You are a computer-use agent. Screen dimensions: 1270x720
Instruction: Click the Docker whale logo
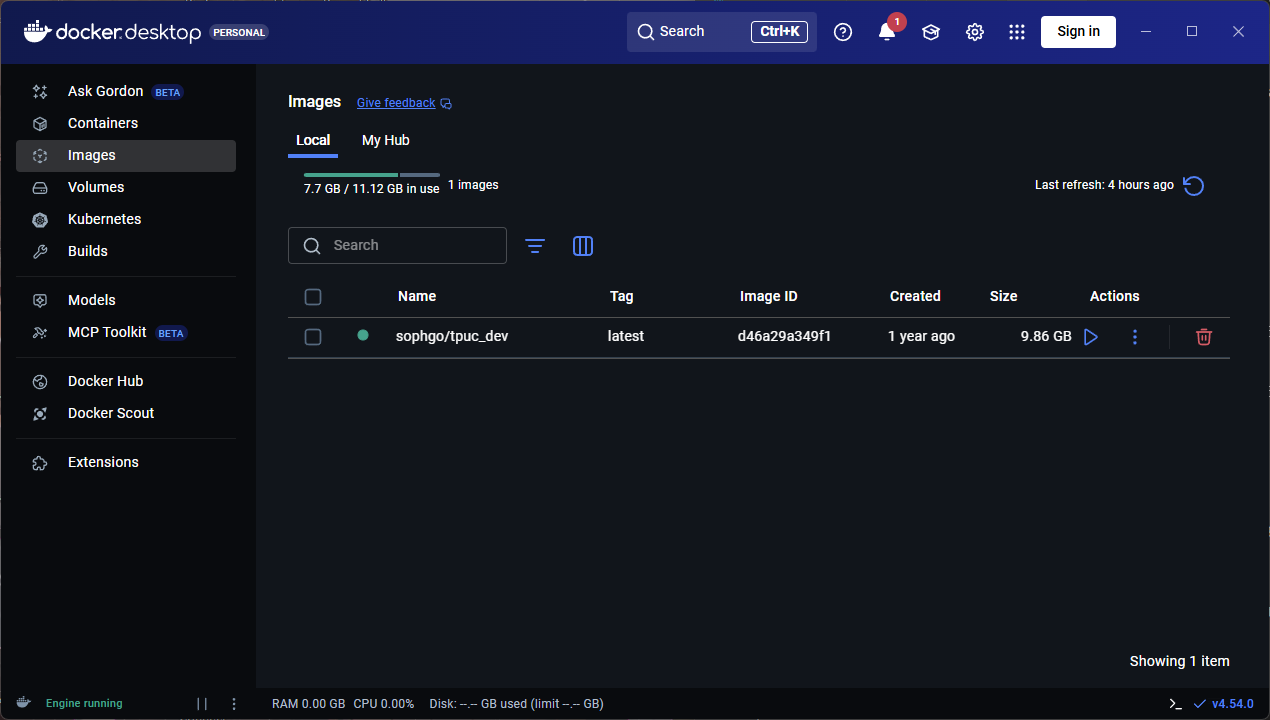[x=36, y=31]
